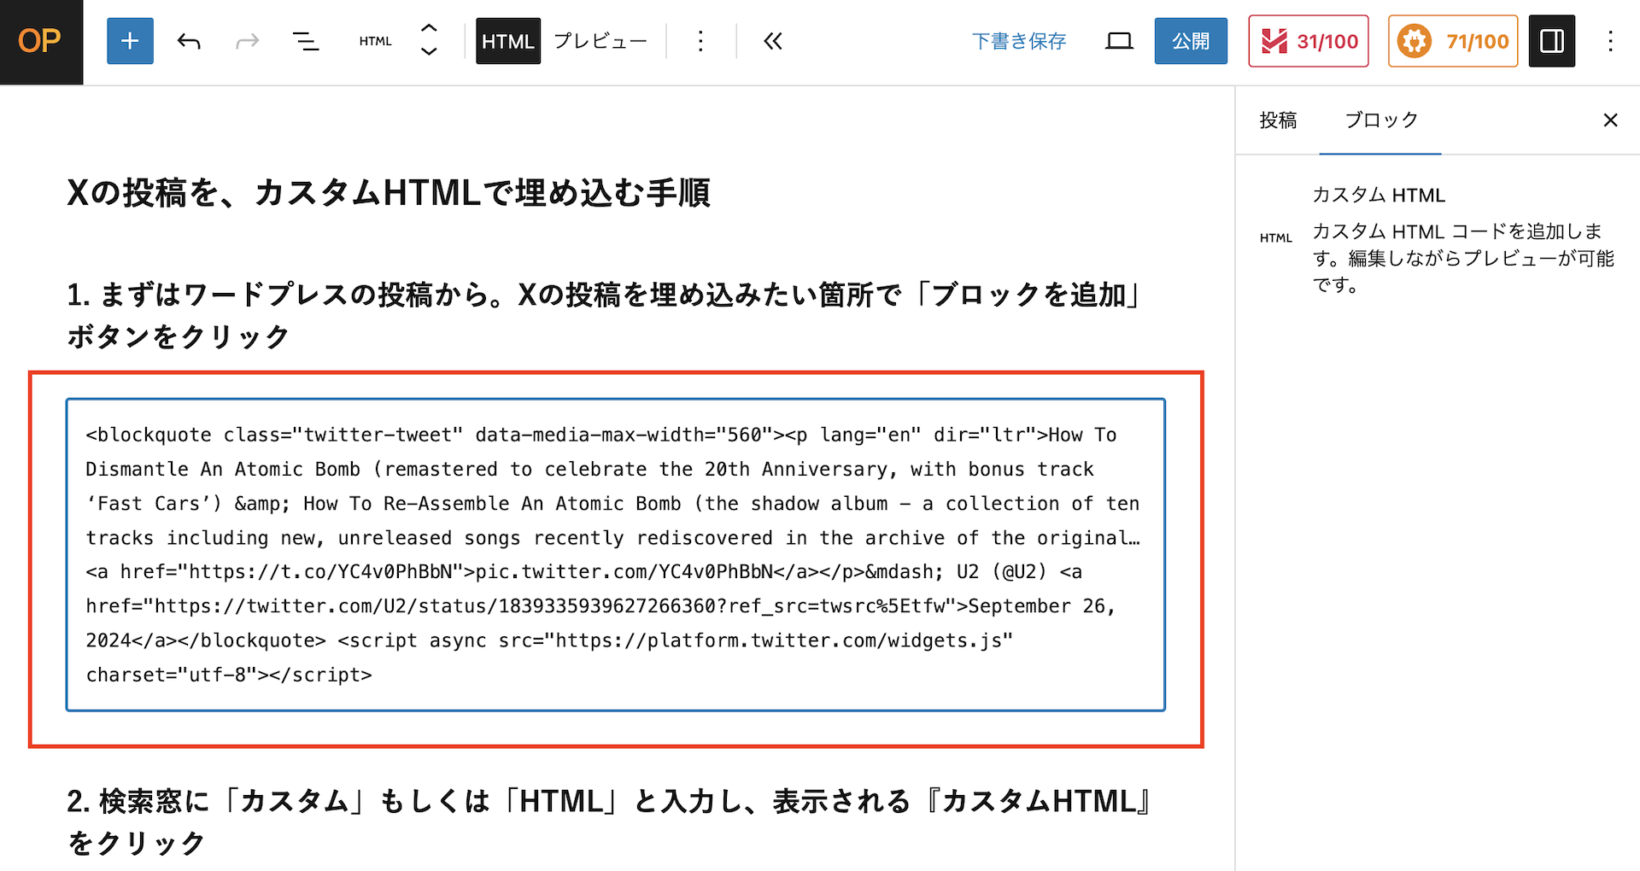Open the 31/100 SEO score badge

(1308, 41)
